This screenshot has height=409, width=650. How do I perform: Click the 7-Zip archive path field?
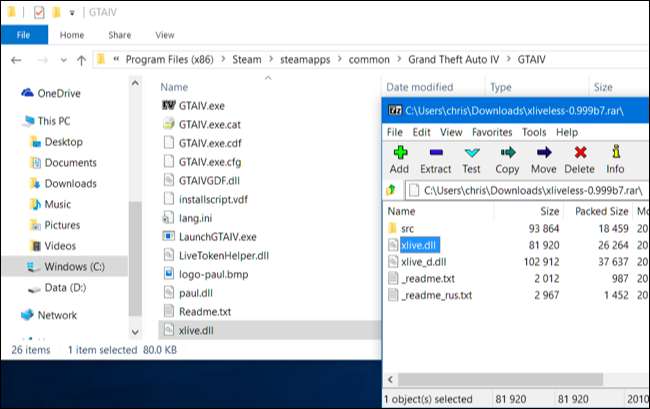(520, 189)
